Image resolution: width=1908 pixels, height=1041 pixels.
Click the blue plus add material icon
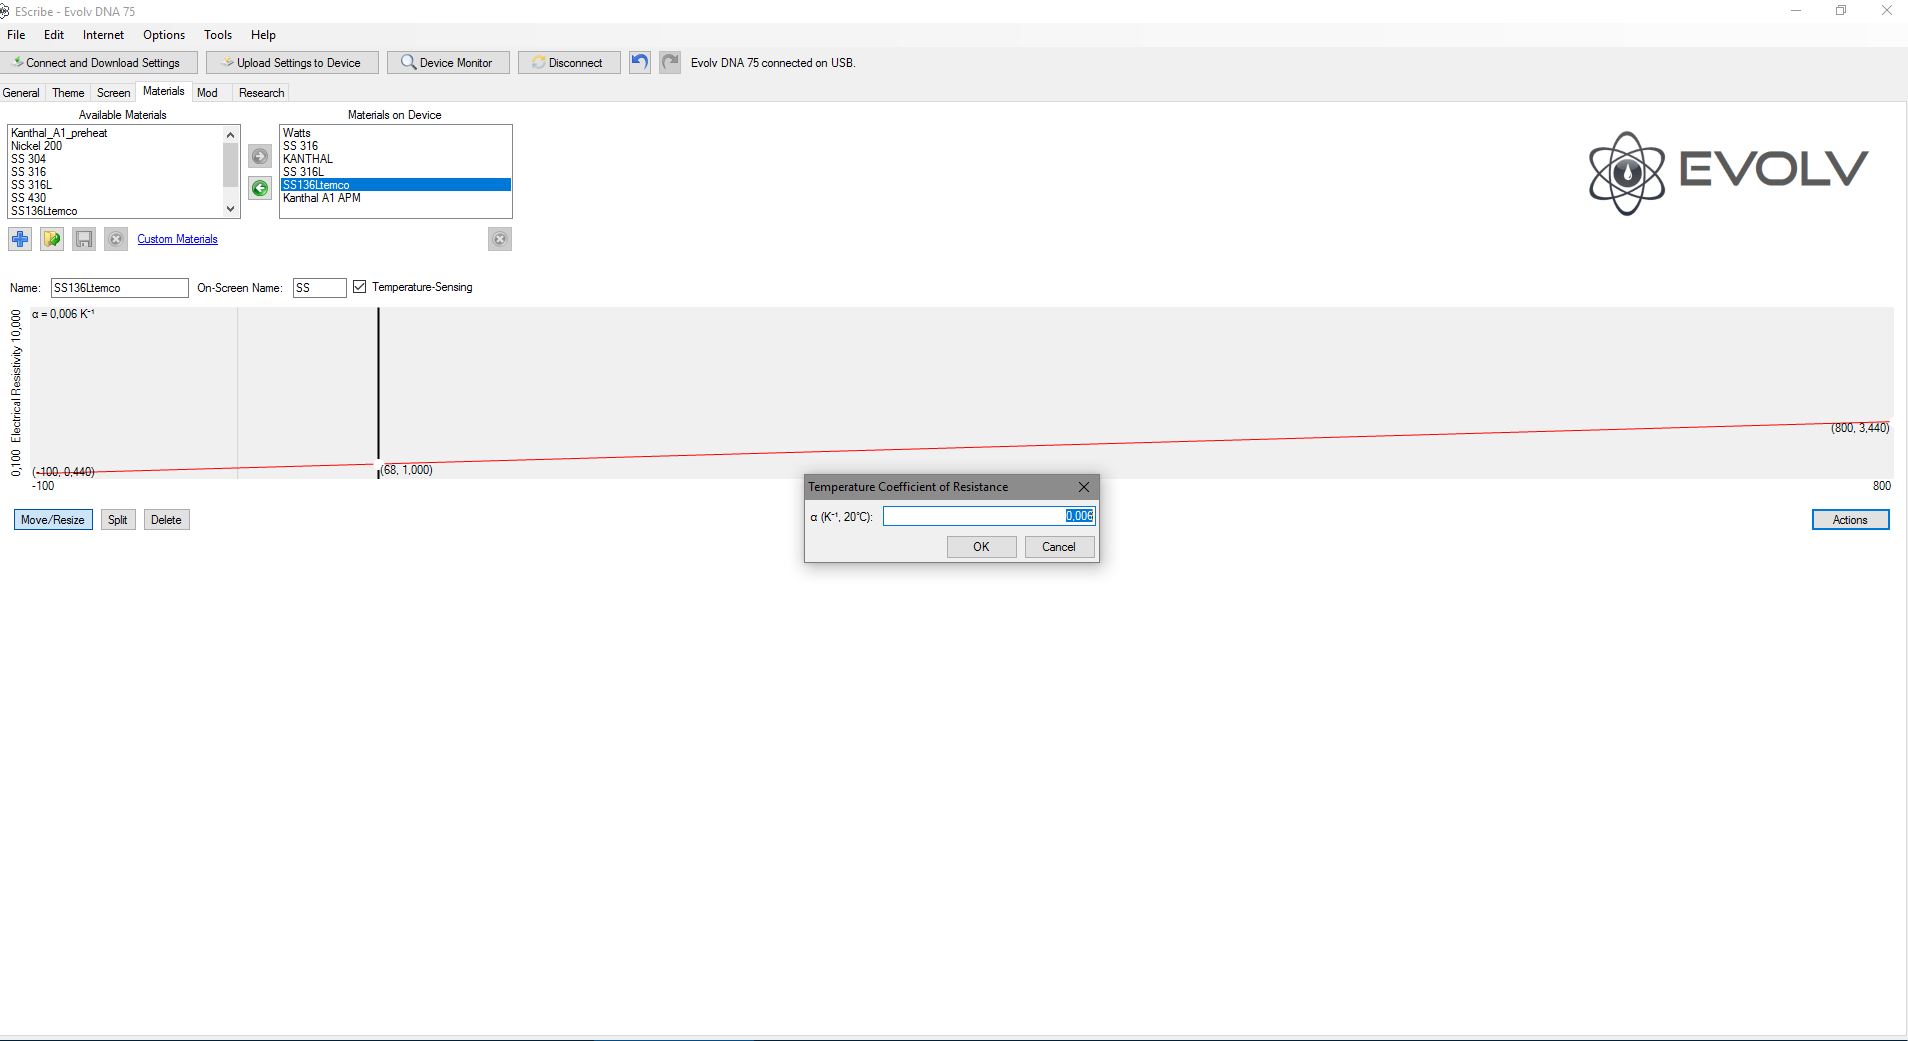20,239
